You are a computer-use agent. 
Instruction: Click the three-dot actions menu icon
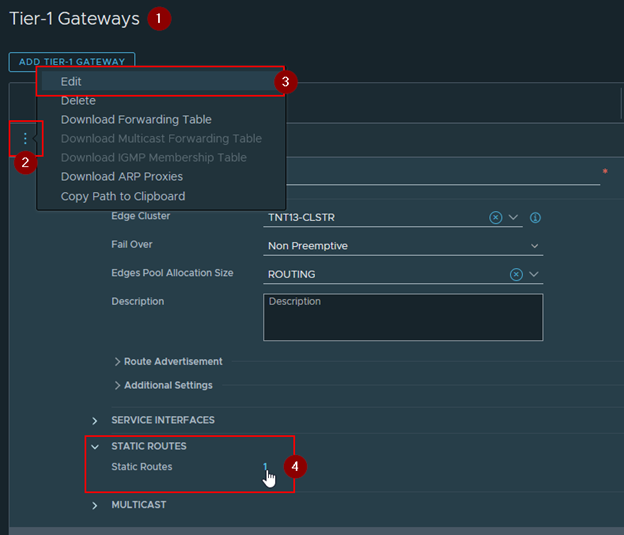click(x=25, y=138)
